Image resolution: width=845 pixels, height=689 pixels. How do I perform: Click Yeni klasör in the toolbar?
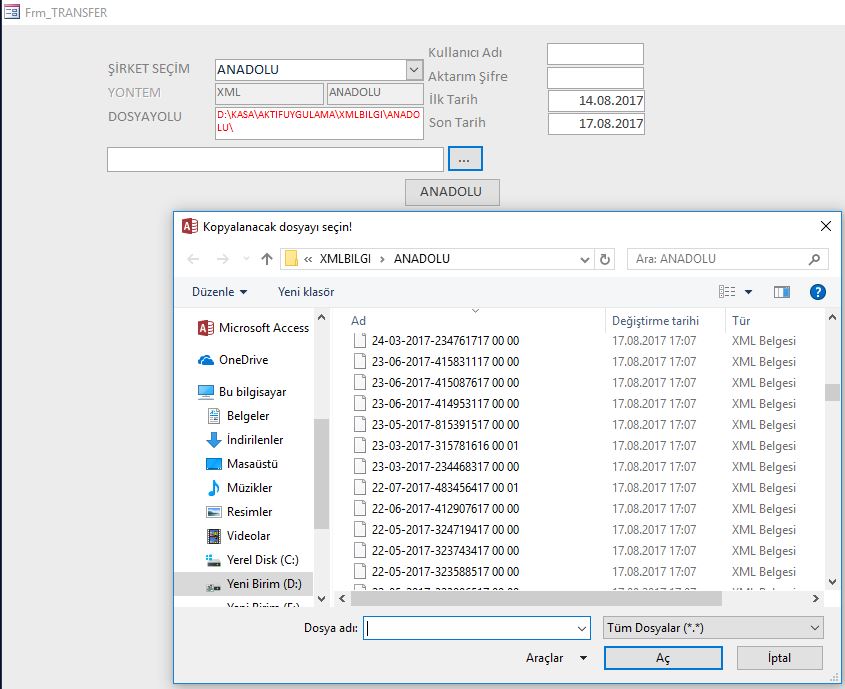click(306, 292)
